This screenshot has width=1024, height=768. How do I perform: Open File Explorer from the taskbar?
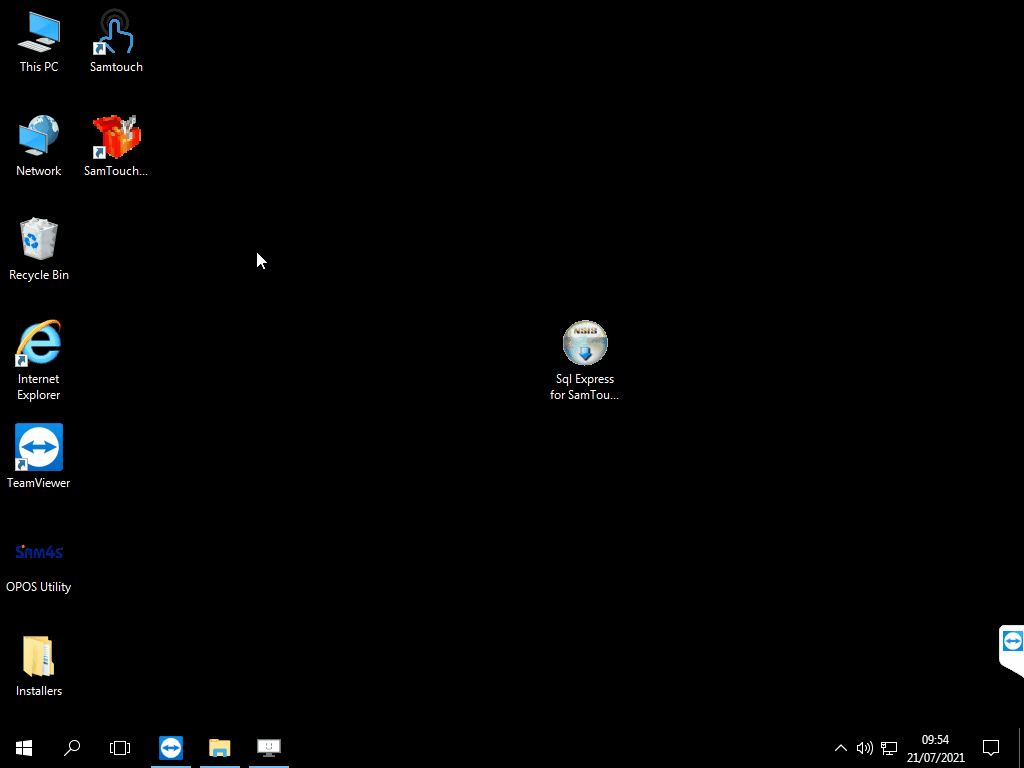[219, 747]
